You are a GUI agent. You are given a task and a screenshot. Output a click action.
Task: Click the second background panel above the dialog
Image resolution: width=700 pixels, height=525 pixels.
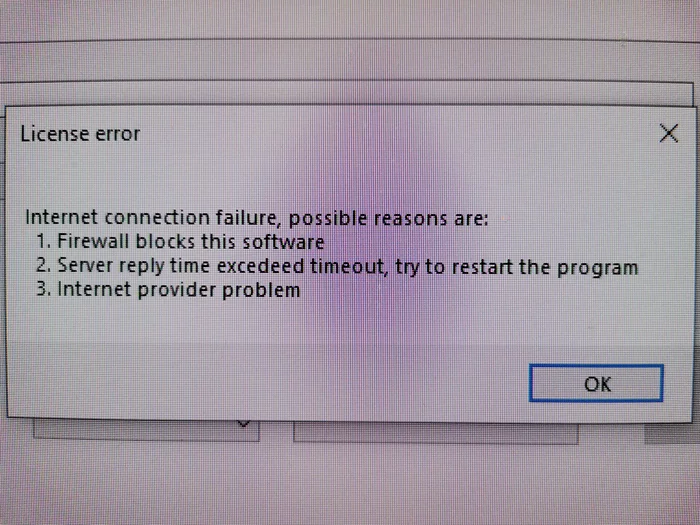346,93
